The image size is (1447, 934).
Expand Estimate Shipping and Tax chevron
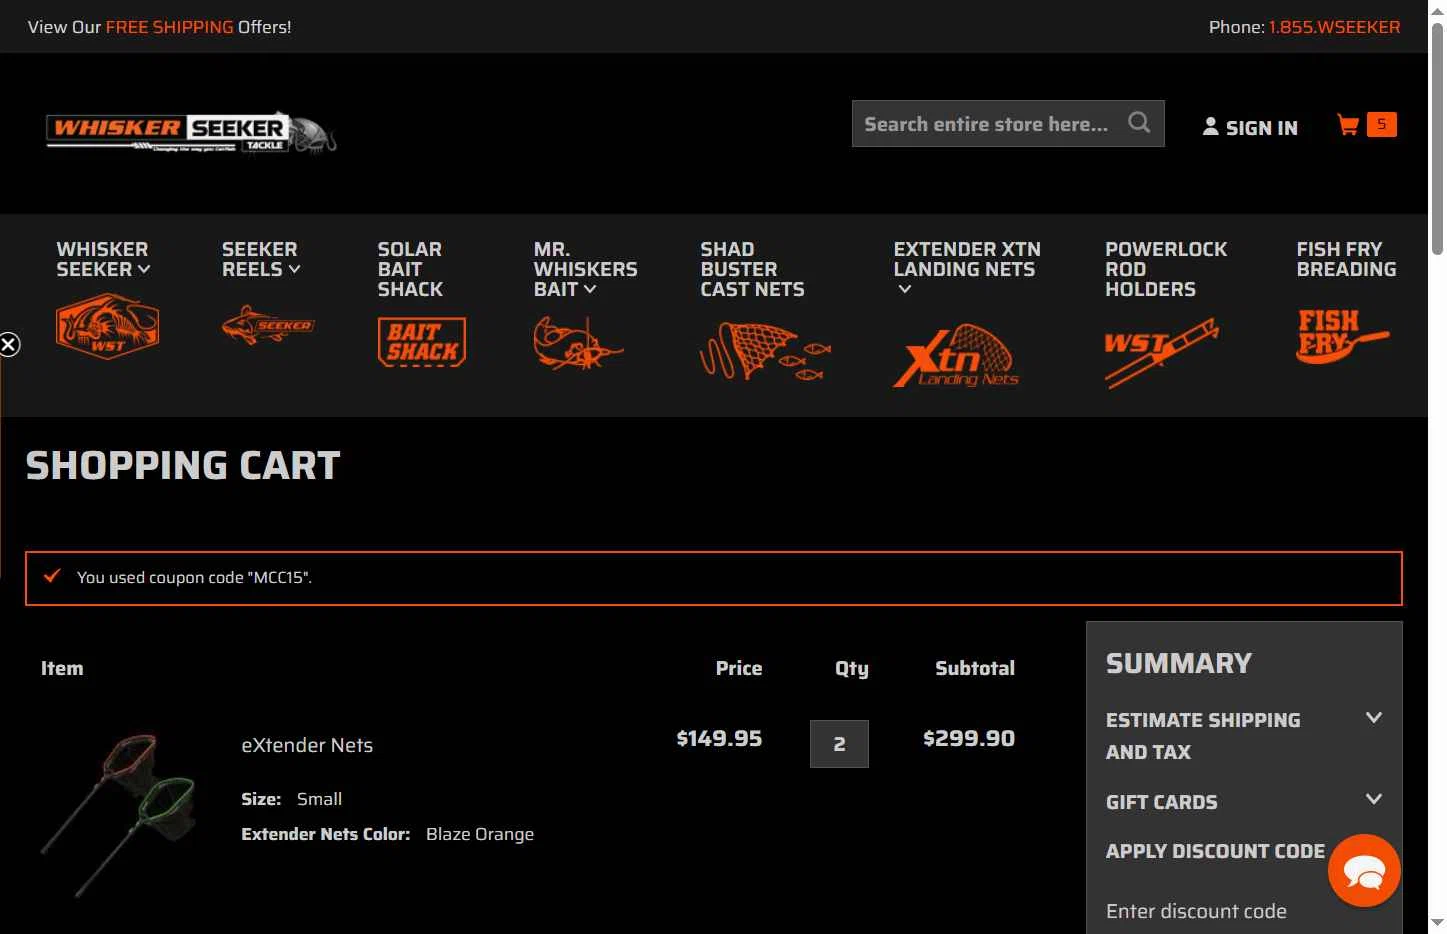coord(1374,718)
